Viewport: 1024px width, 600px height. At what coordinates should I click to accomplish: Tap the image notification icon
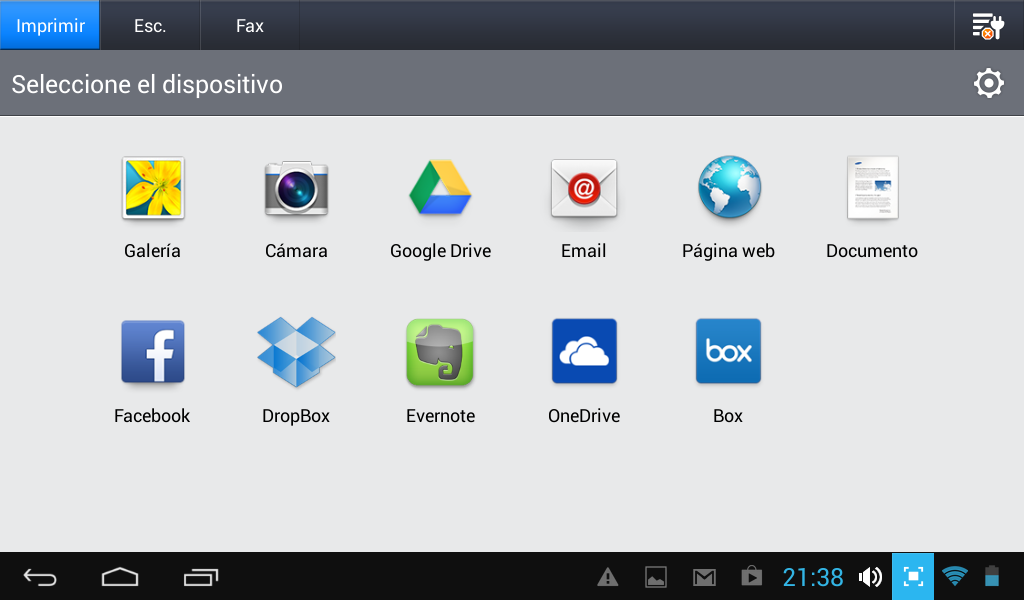pos(656,577)
